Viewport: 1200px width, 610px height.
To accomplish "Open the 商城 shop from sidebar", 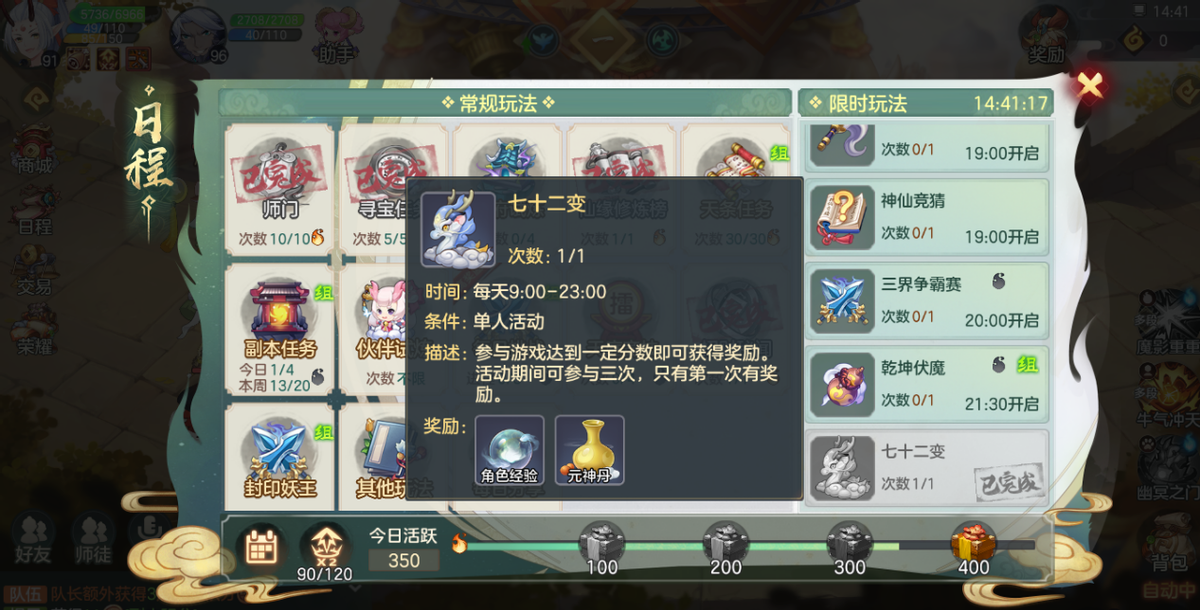I will [35, 152].
